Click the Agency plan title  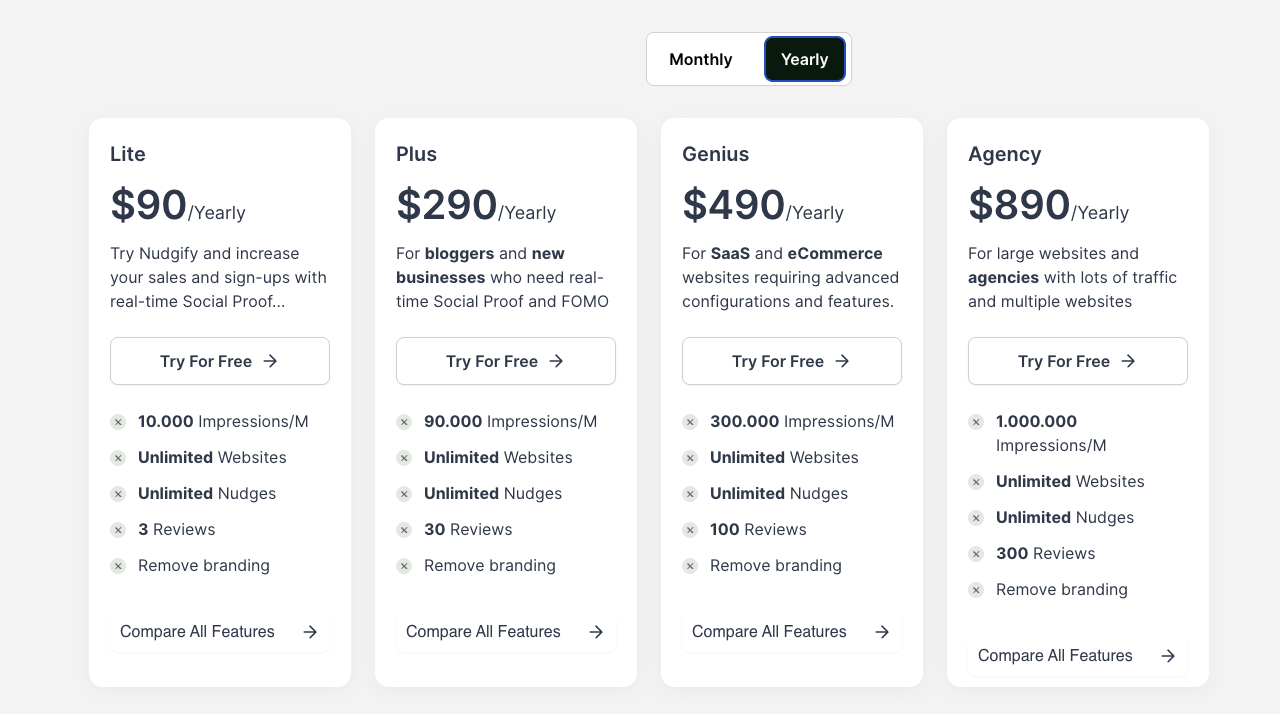point(1005,154)
